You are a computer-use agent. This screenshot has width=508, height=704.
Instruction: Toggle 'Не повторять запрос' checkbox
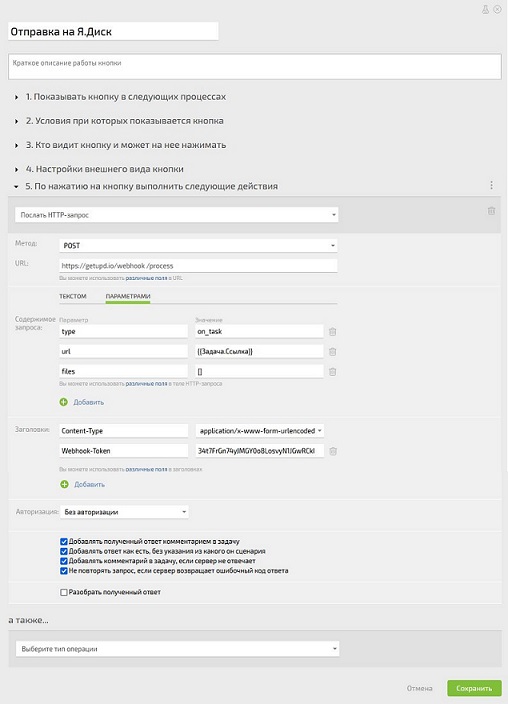(64, 571)
